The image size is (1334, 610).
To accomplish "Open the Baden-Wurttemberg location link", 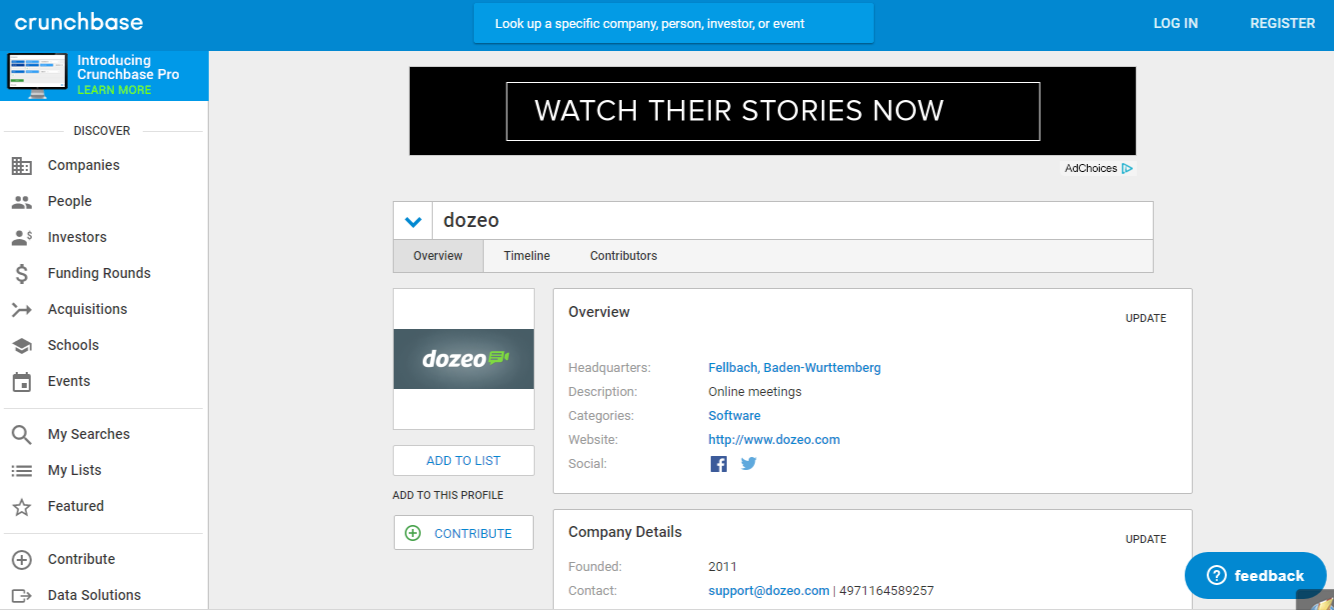I will coord(822,368).
